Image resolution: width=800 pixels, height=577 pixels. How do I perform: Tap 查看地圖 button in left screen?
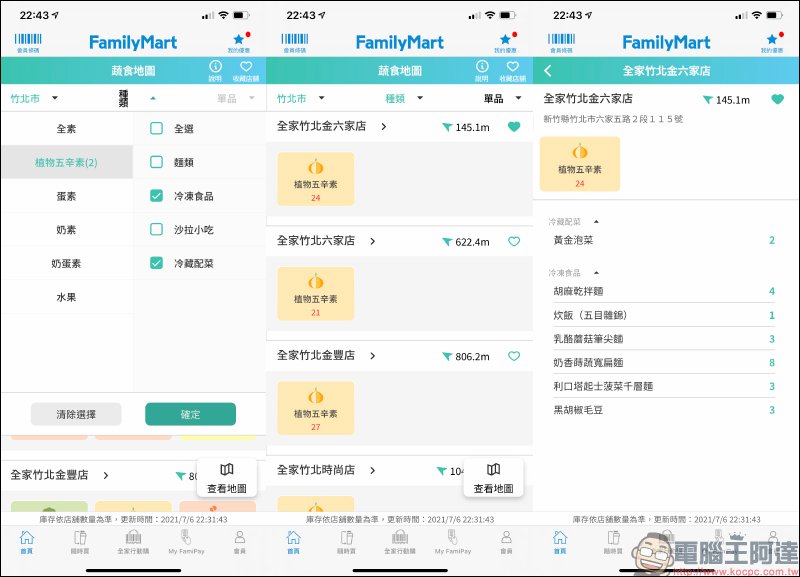227,478
